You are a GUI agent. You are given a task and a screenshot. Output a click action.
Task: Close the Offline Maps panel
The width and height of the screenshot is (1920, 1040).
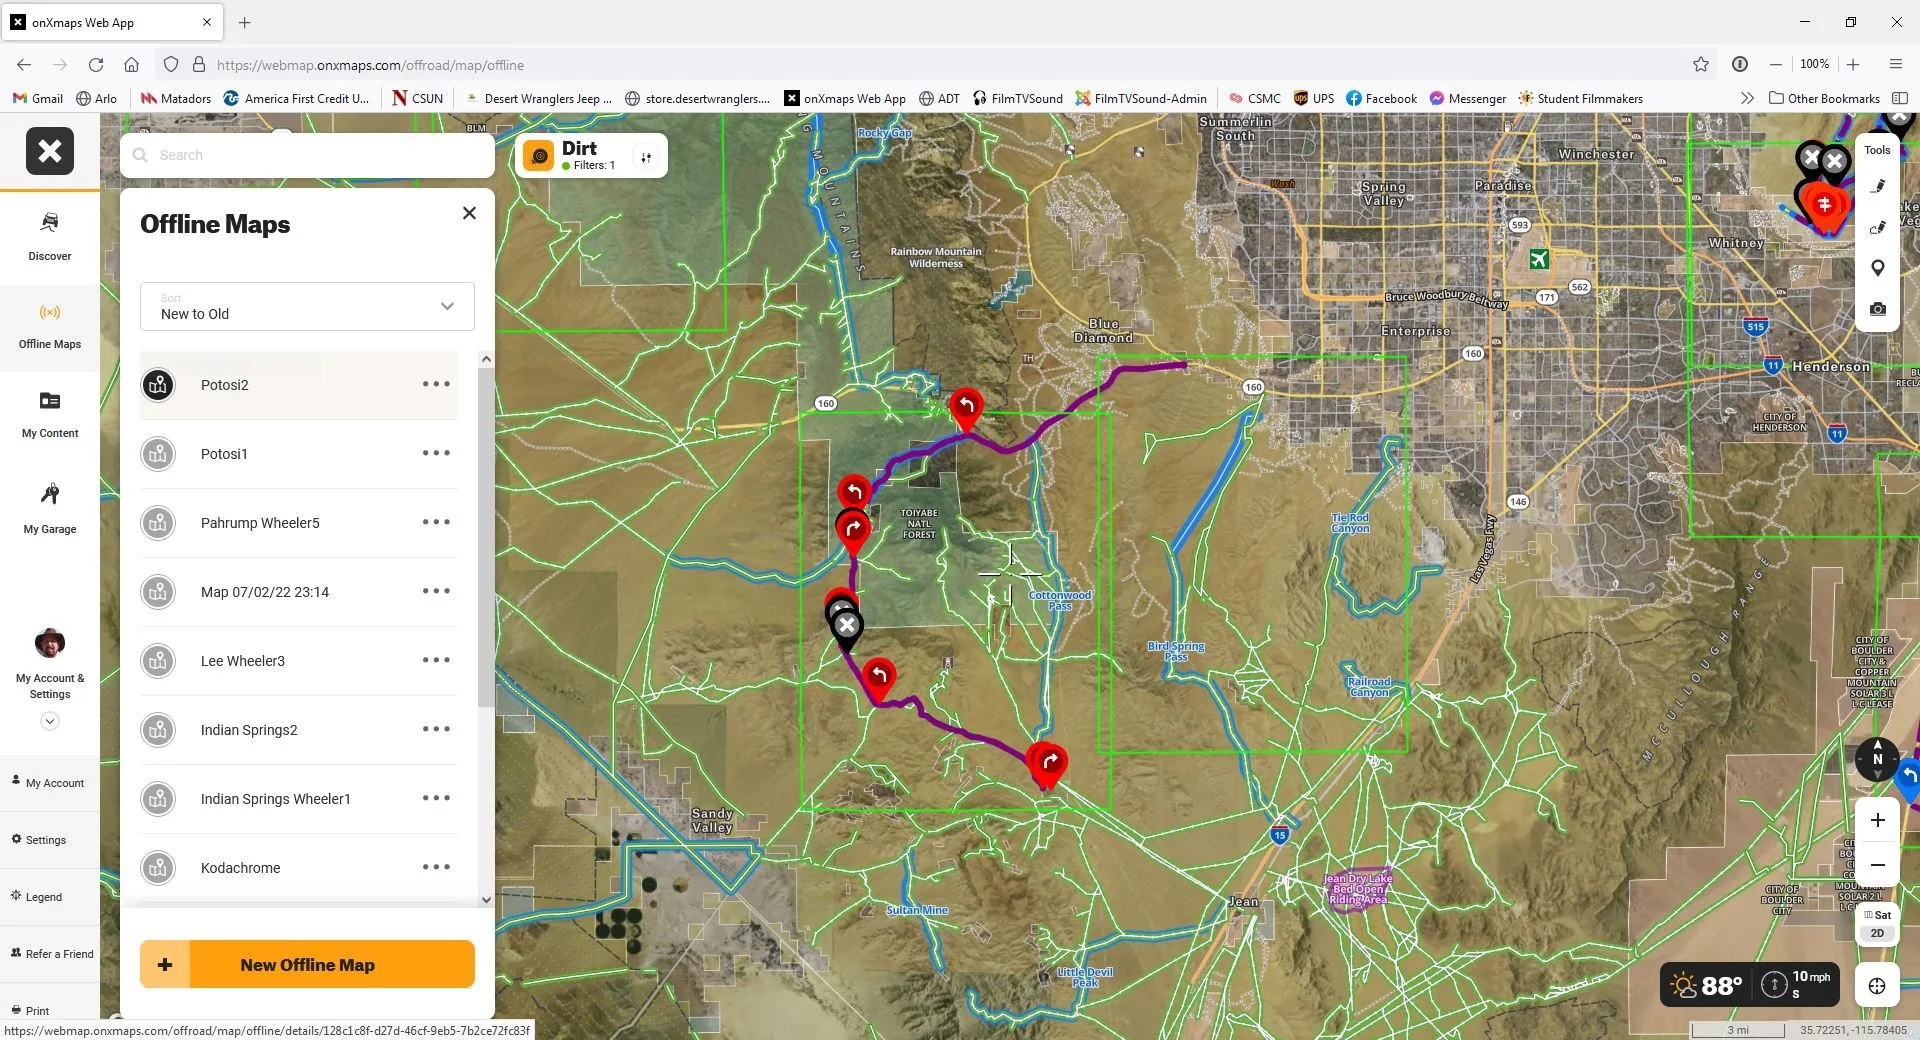pos(469,213)
